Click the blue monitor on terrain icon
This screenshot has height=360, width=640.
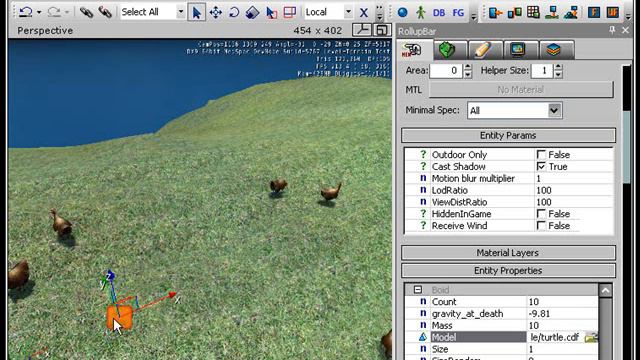pos(552,12)
